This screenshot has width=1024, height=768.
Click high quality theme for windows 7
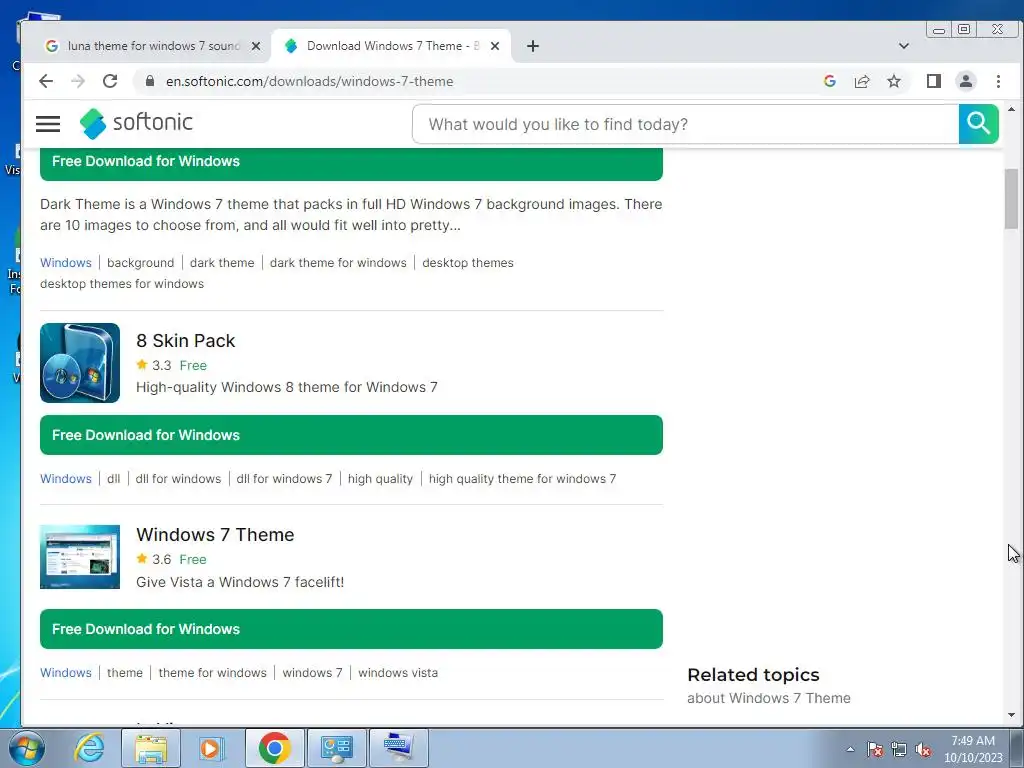coord(522,479)
